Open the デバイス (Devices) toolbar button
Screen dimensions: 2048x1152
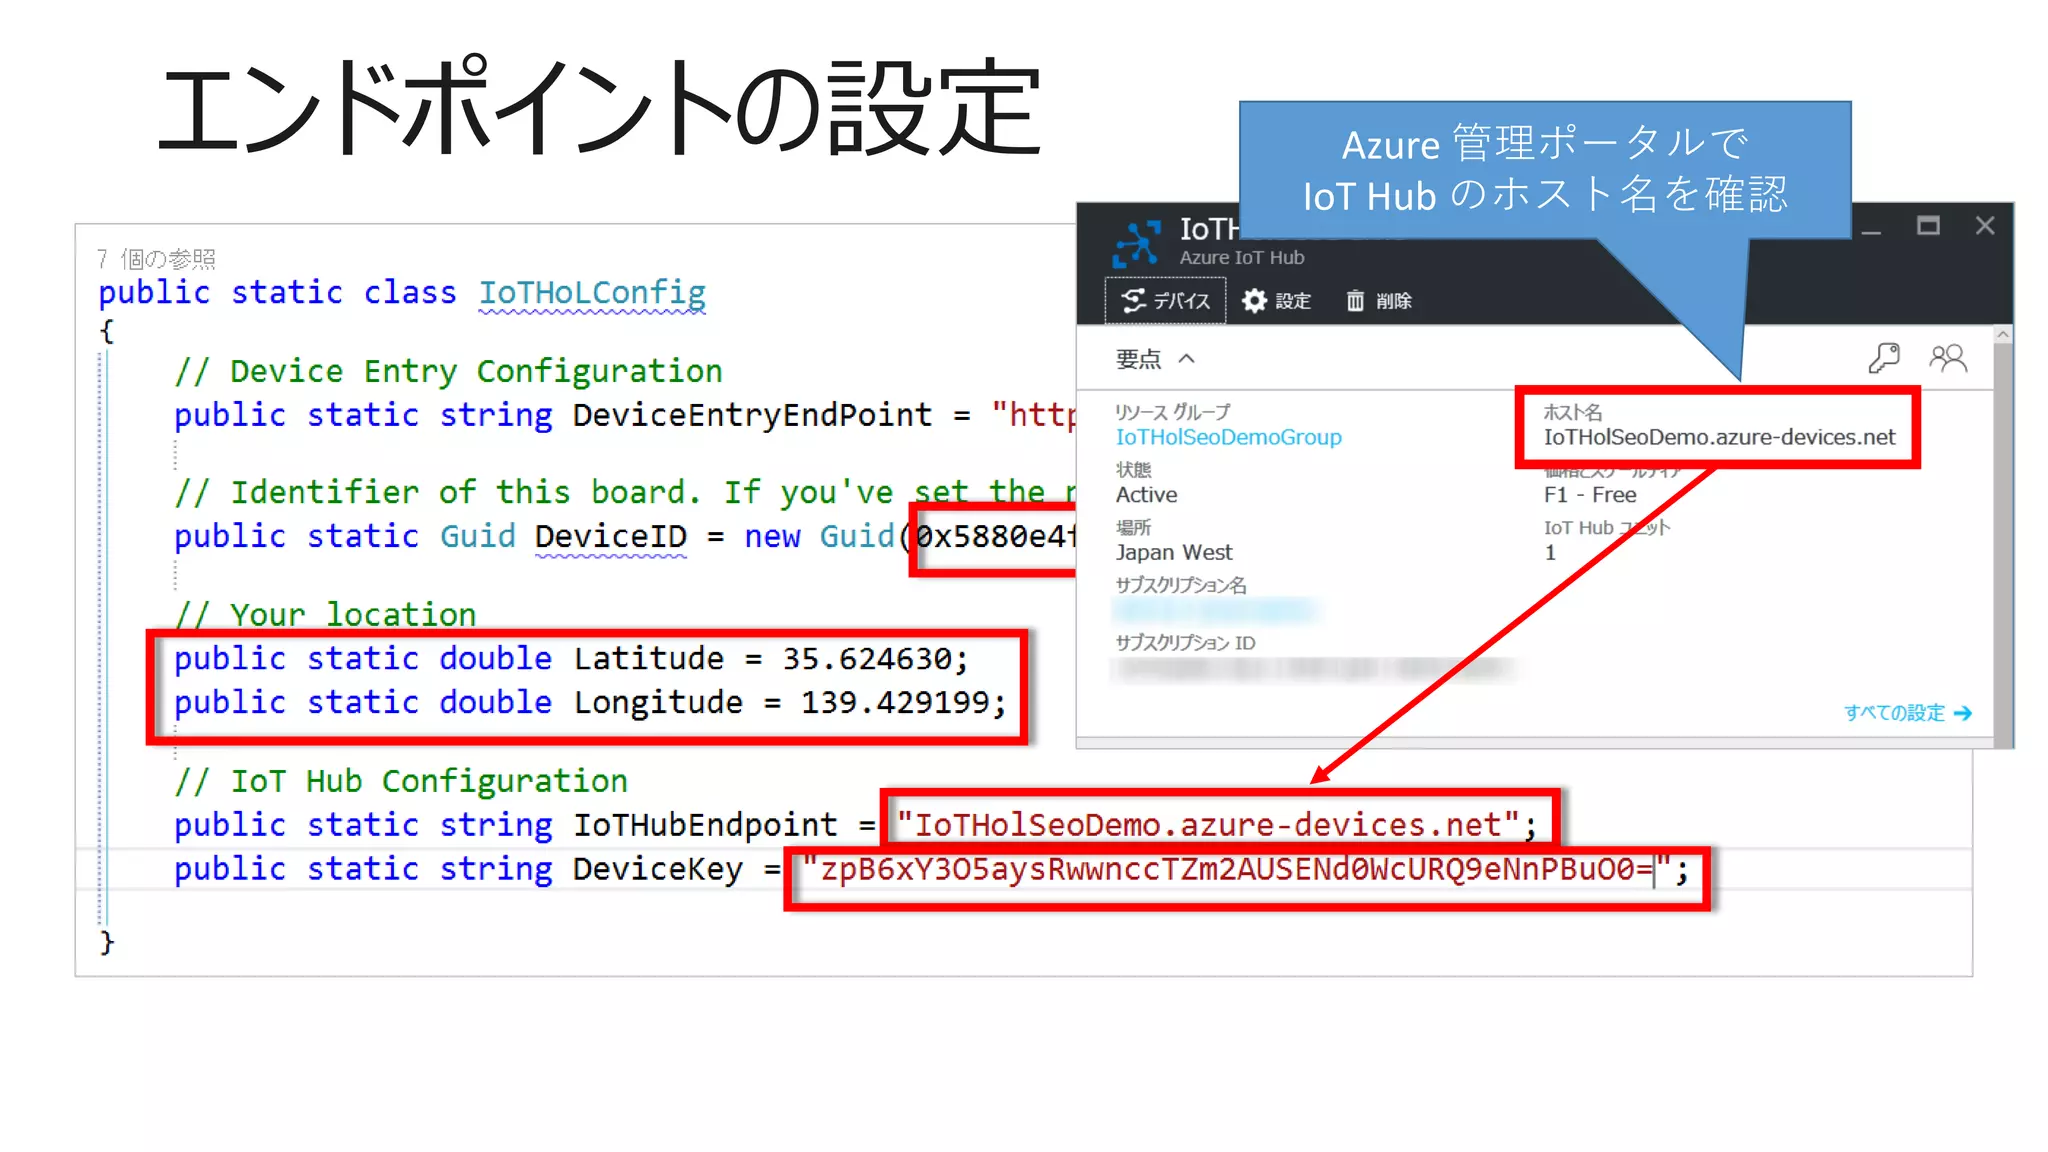[x=1165, y=301]
